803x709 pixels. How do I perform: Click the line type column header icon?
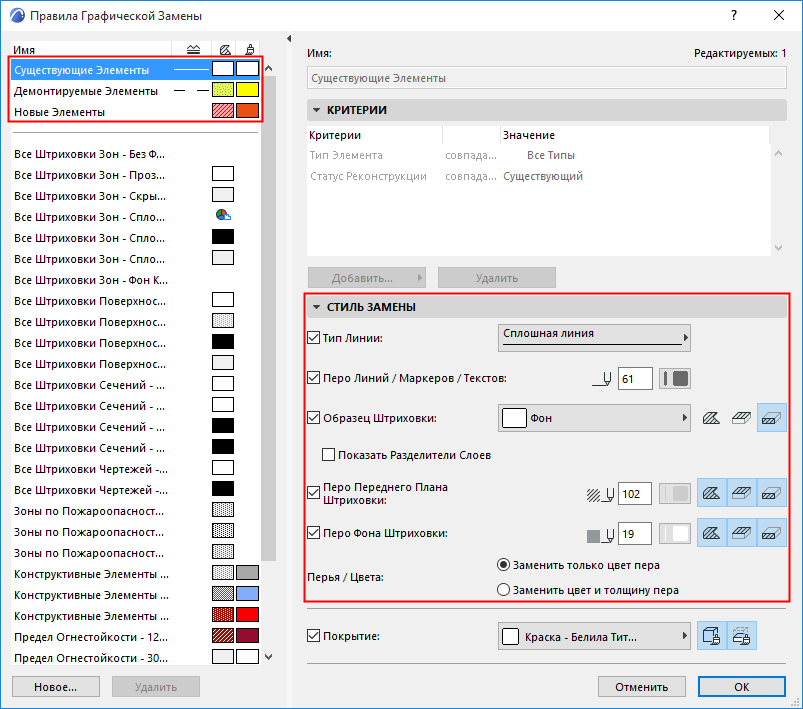pos(193,50)
